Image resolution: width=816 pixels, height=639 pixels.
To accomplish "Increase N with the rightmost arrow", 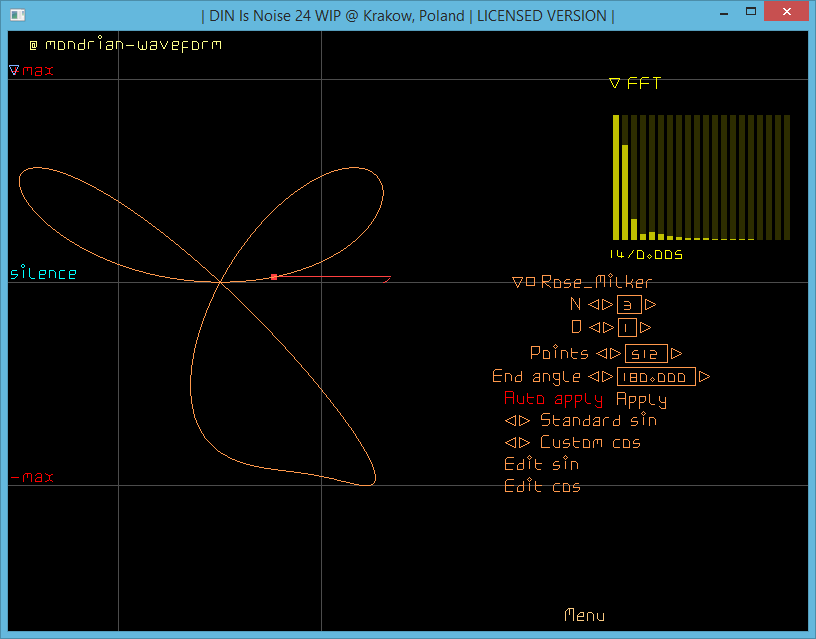I will (x=651, y=305).
